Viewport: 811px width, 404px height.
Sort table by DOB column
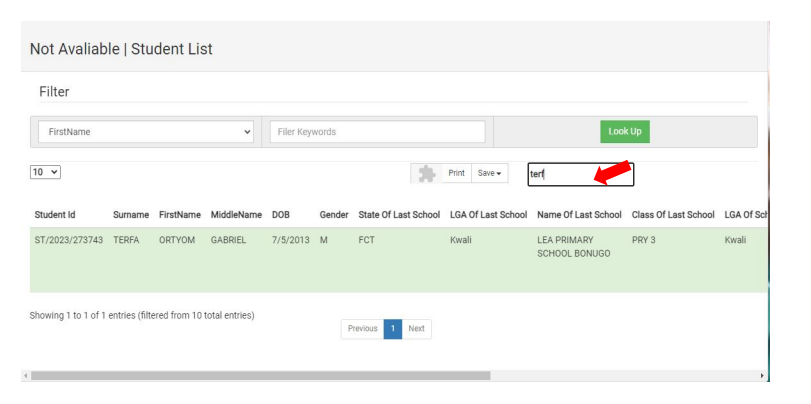click(x=283, y=215)
